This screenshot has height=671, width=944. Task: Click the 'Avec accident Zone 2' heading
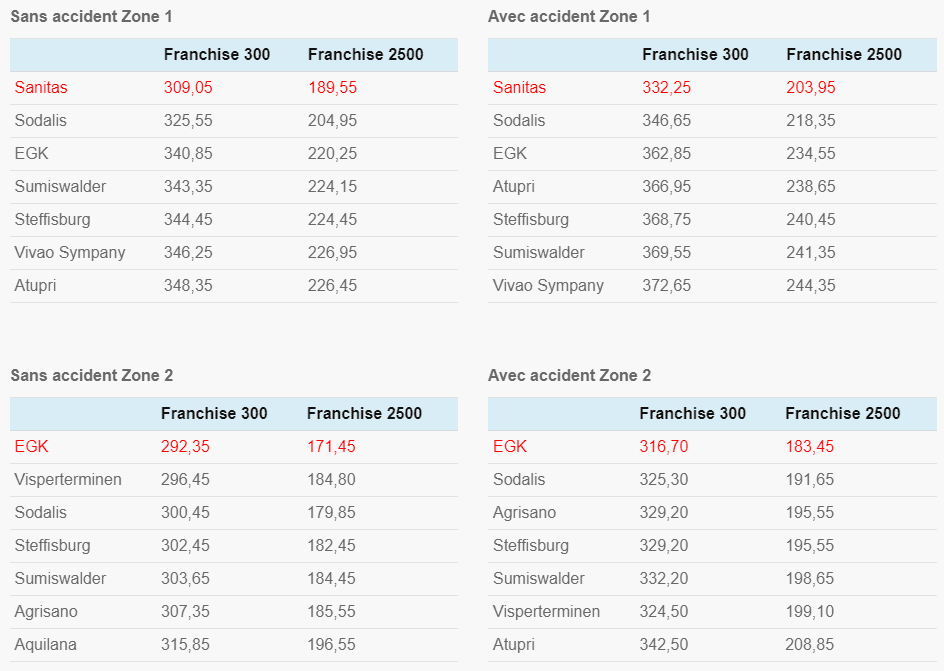(x=569, y=376)
